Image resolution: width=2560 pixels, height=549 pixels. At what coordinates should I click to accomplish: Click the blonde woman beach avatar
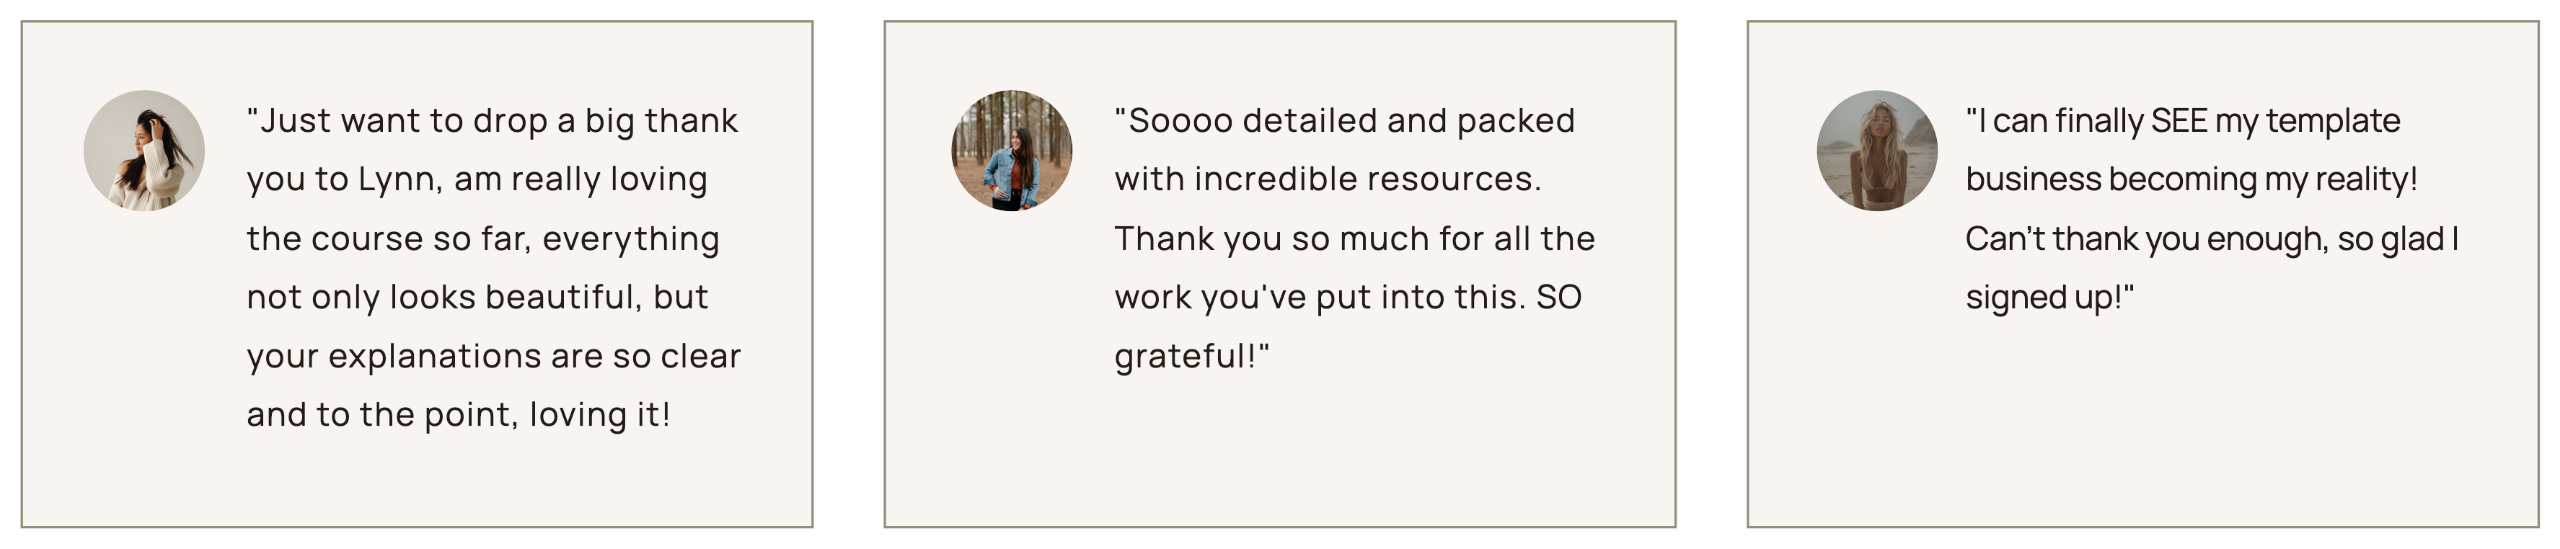pos(1876,151)
